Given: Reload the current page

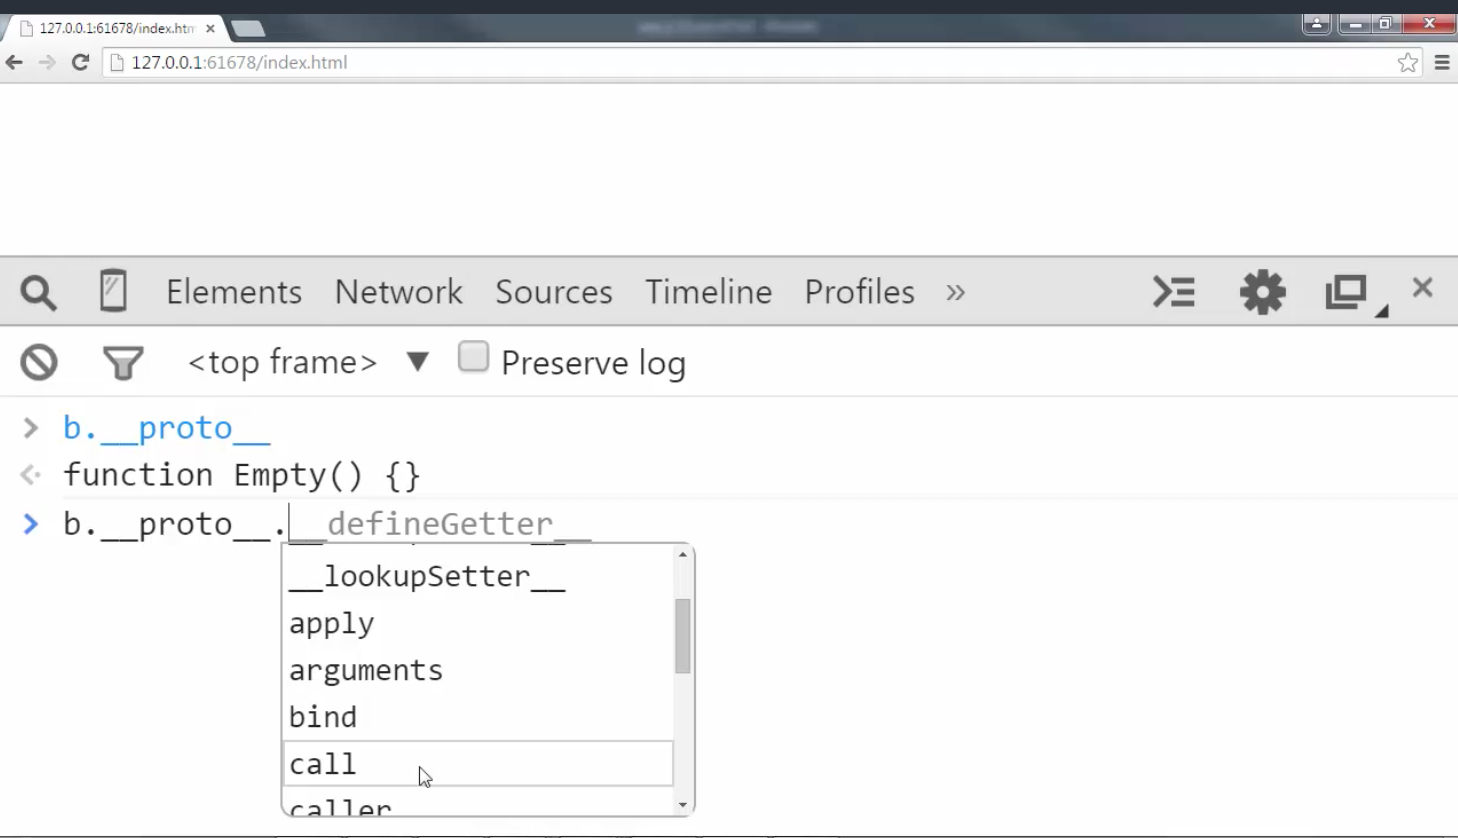Looking at the screenshot, I should coord(80,62).
